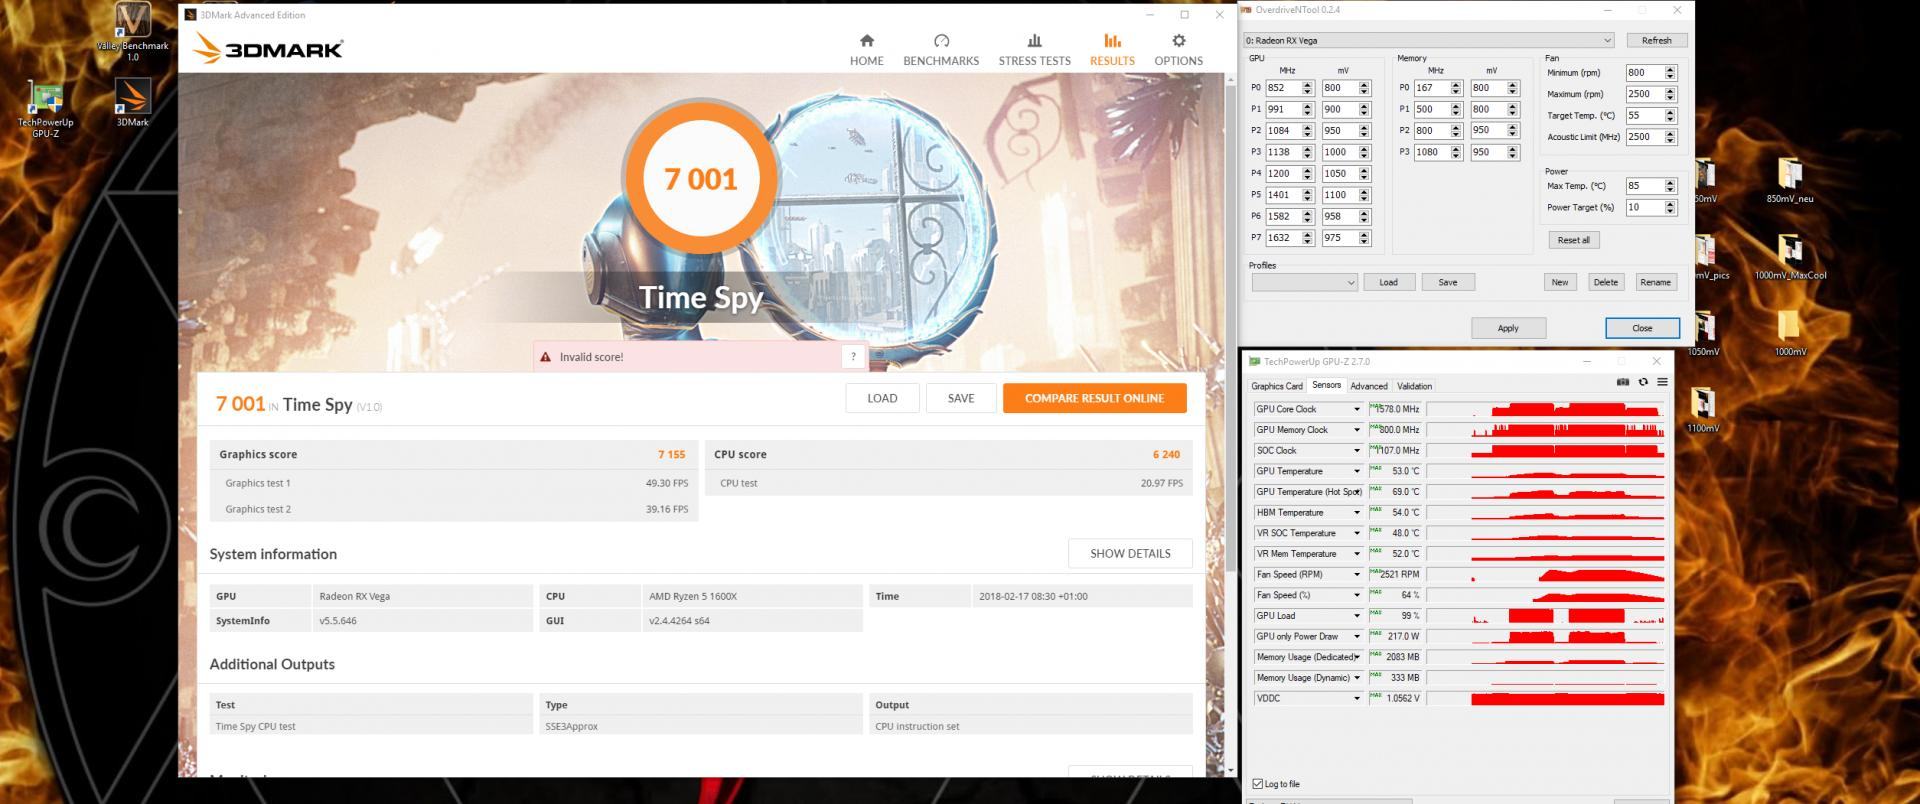Click the GPU-Z screenshot camera icon
Image resolution: width=1920 pixels, height=804 pixels.
point(1622,382)
